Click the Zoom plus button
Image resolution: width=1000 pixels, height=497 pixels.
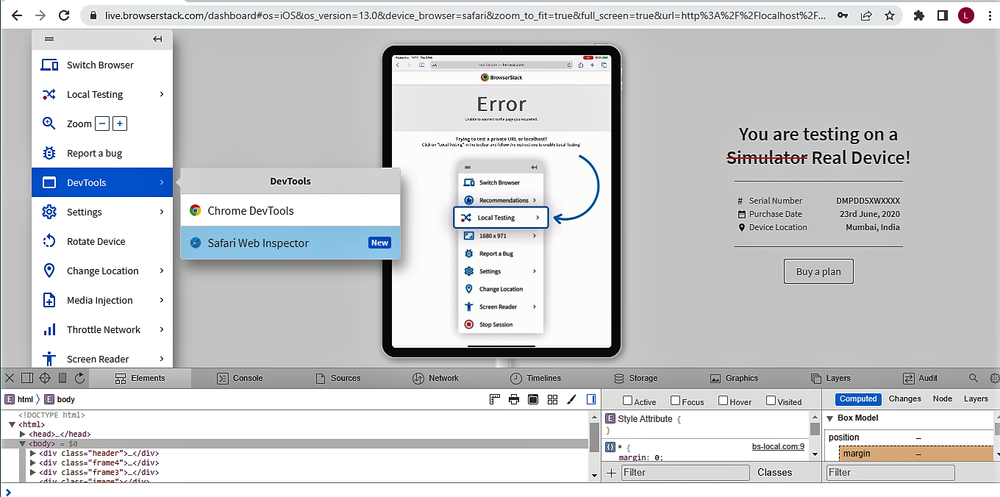point(120,124)
